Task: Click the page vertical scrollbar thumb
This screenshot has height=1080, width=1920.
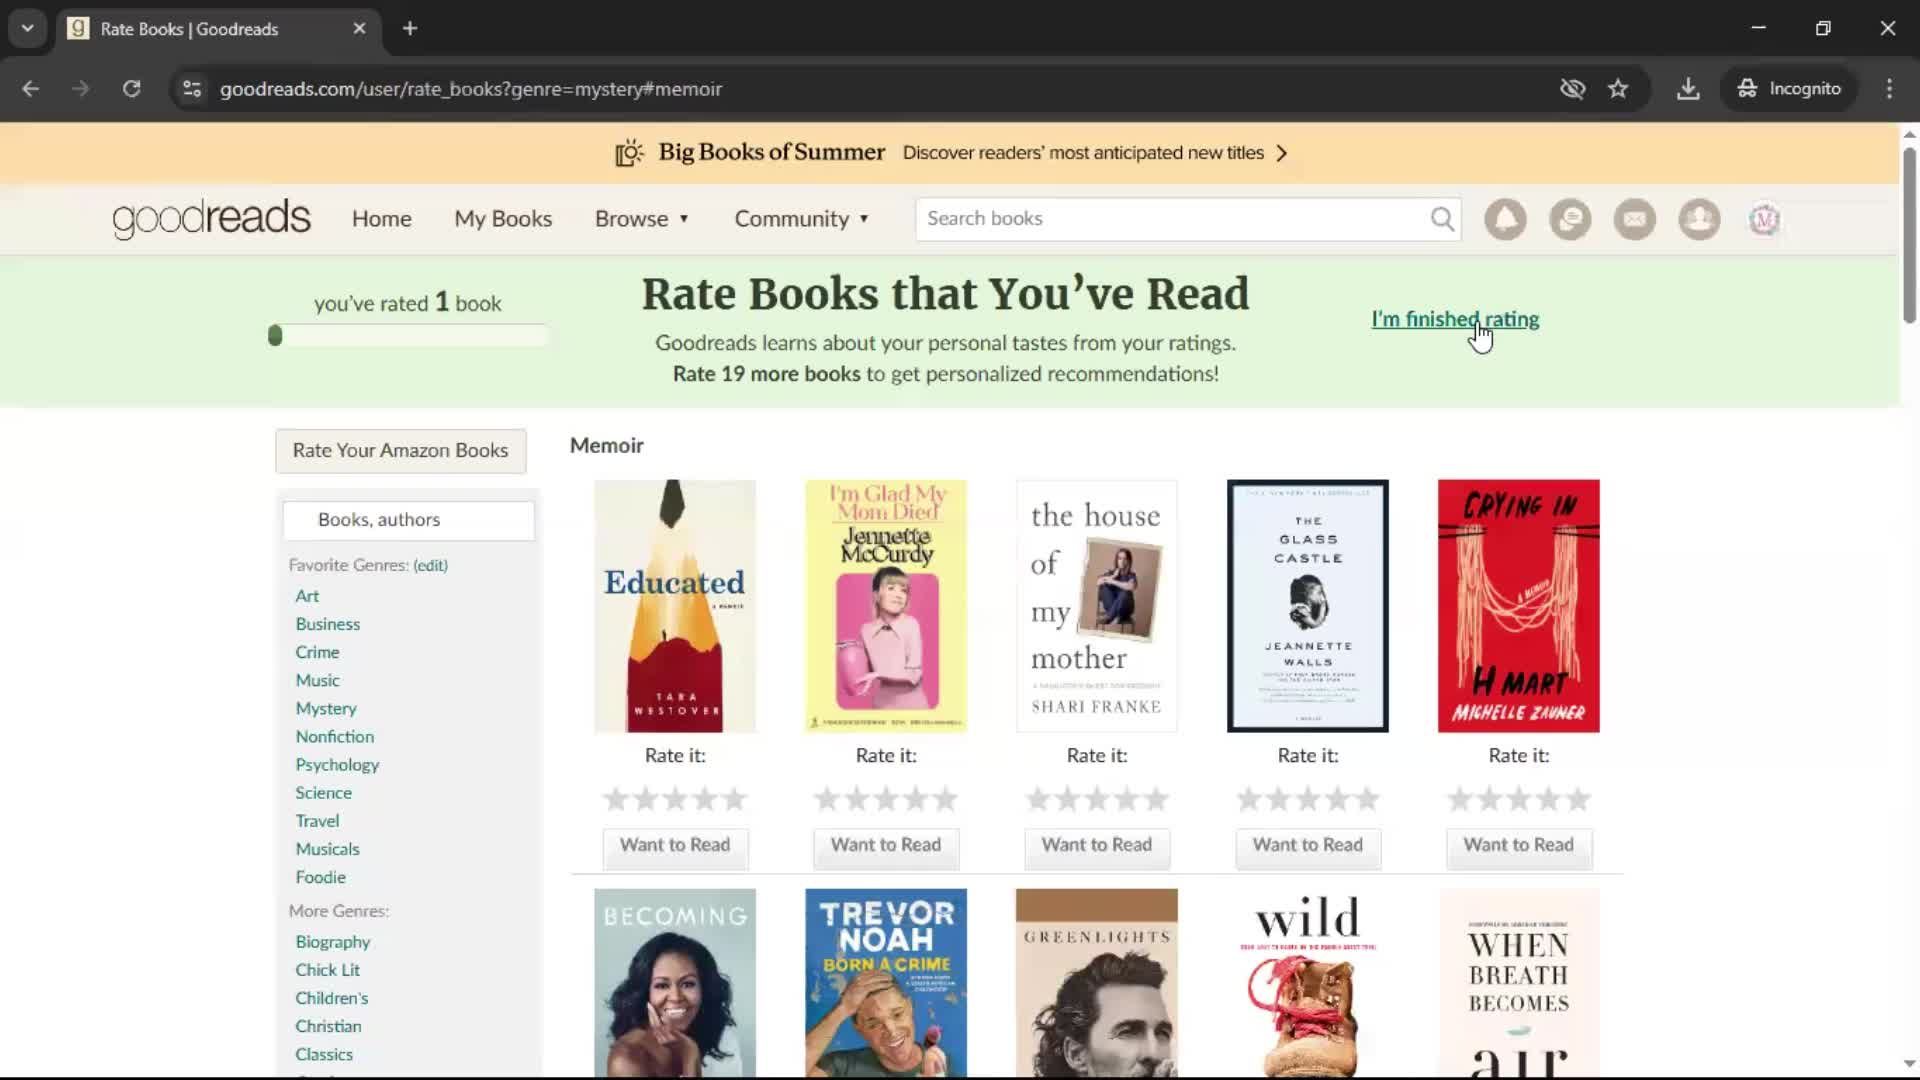Action: pos(1909,235)
